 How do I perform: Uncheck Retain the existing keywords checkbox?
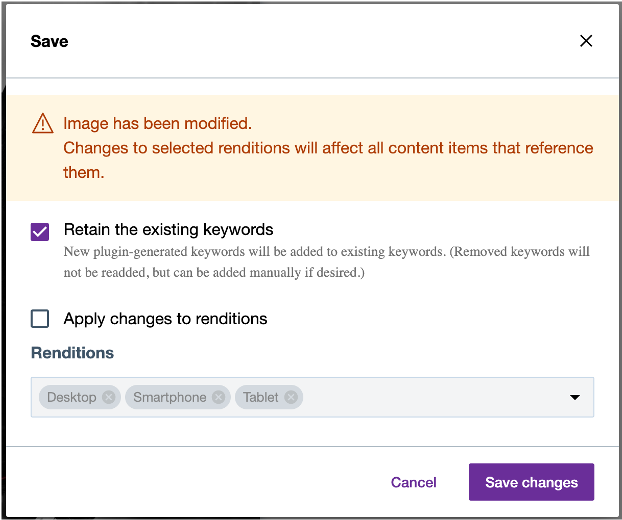click(x=40, y=232)
